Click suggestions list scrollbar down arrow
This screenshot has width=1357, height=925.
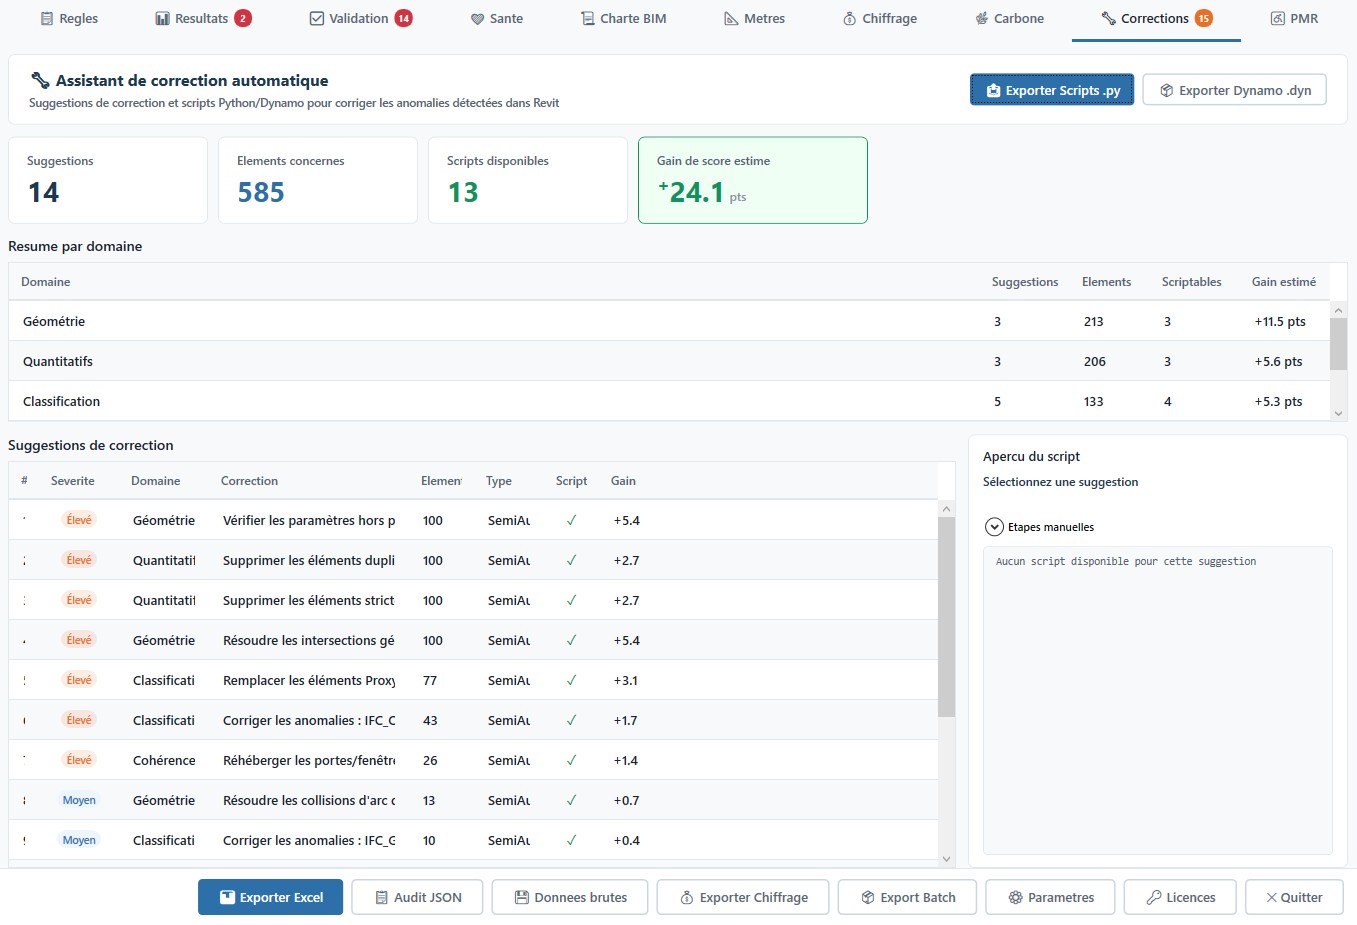point(946,859)
